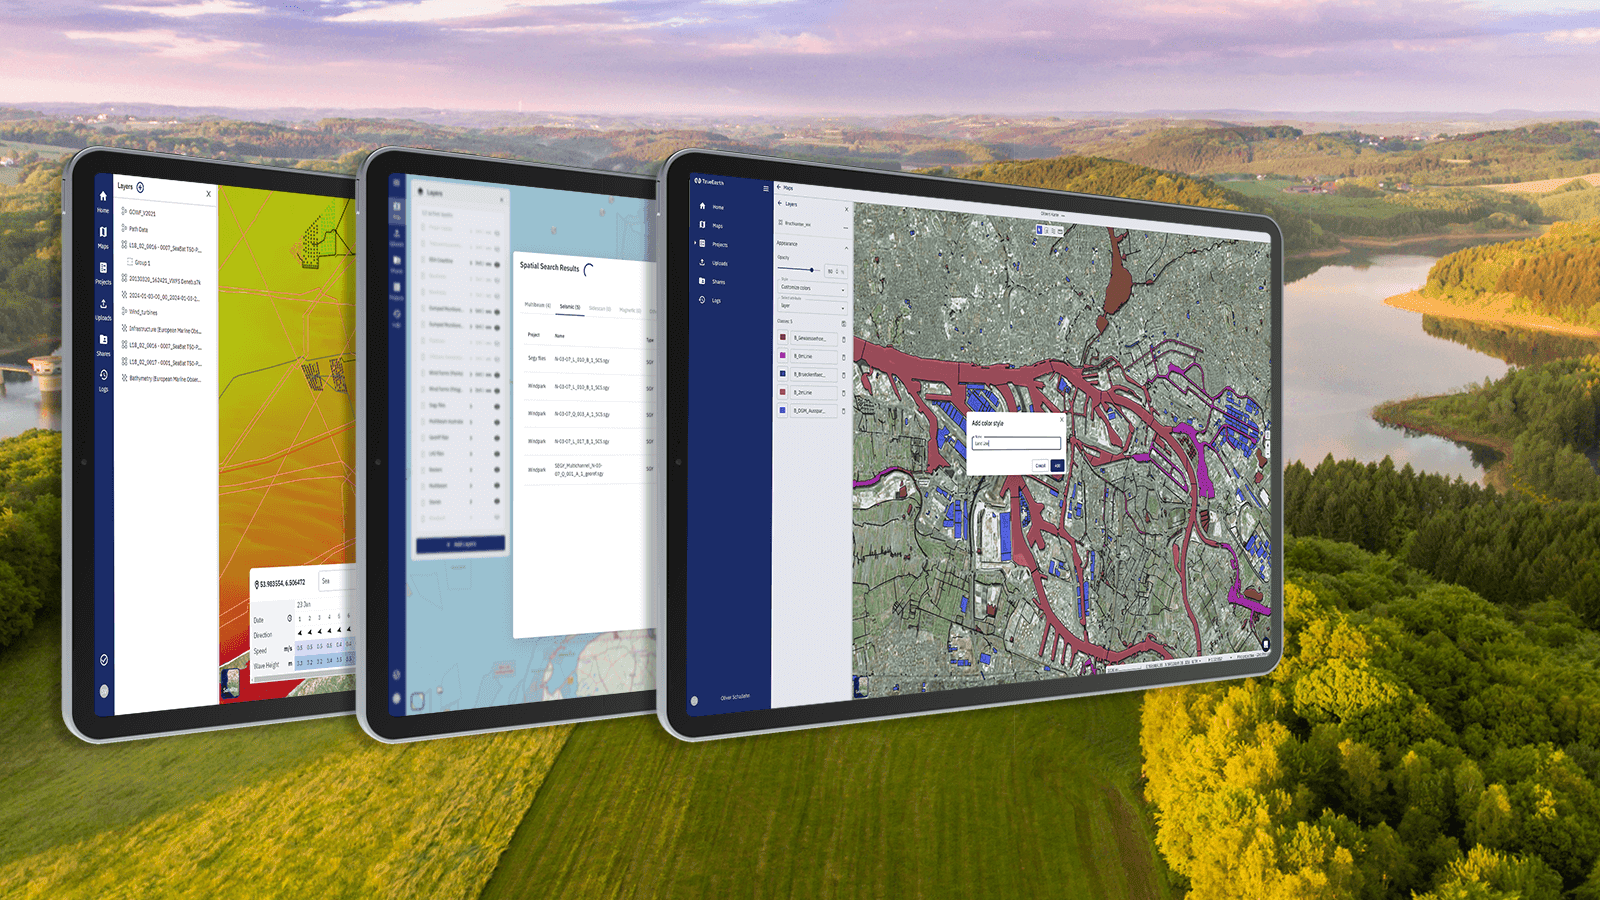Click the color swatch for B_Brueckenflaec class

[782, 374]
